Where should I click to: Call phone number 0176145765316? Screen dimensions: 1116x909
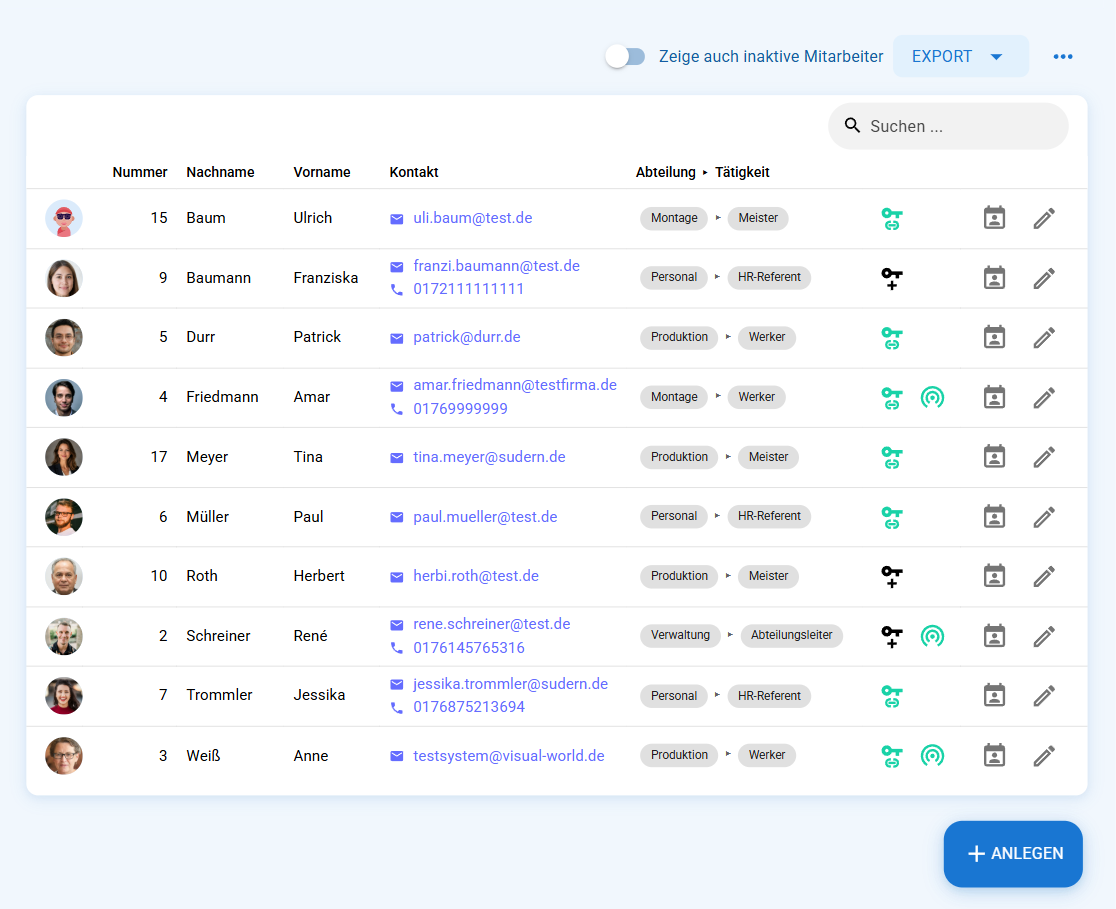pos(468,648)
